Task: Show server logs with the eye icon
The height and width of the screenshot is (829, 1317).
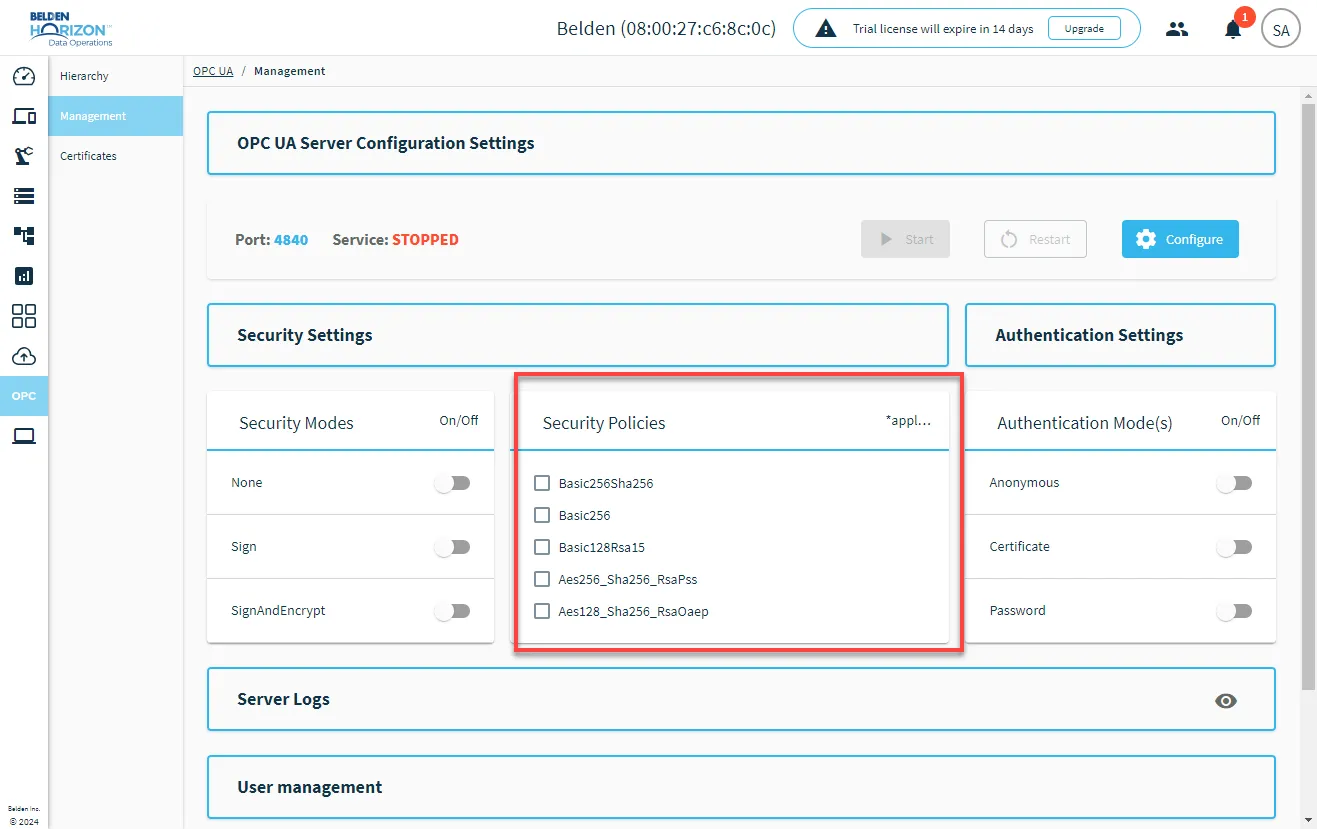Action: (x=1226, y=700)
